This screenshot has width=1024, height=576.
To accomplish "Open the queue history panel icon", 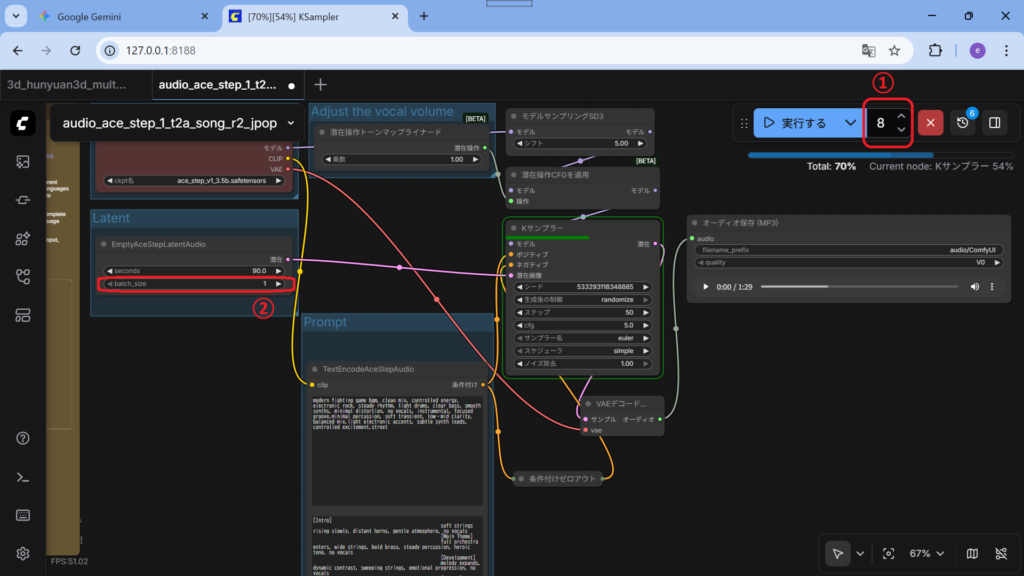I will tap(962, 123).
